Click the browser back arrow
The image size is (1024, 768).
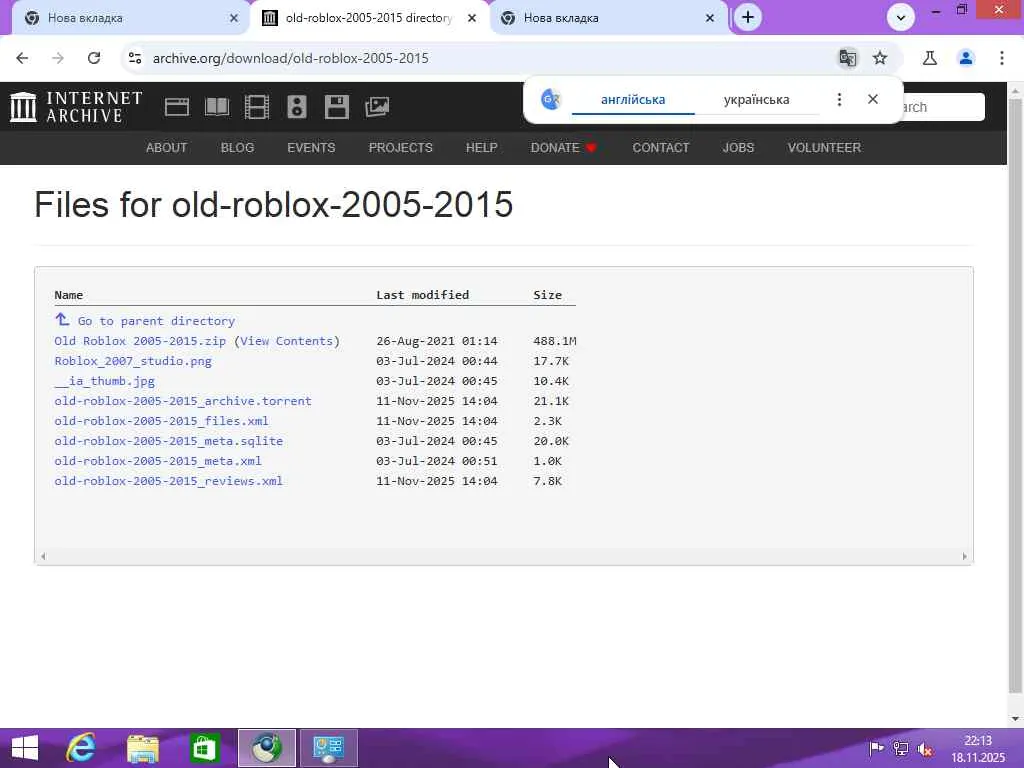pos(22,58)
